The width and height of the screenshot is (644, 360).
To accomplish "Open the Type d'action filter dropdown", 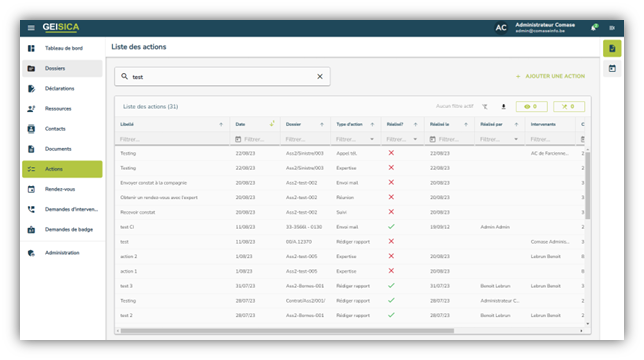I will pyautogui.click(x=372, y=140).
